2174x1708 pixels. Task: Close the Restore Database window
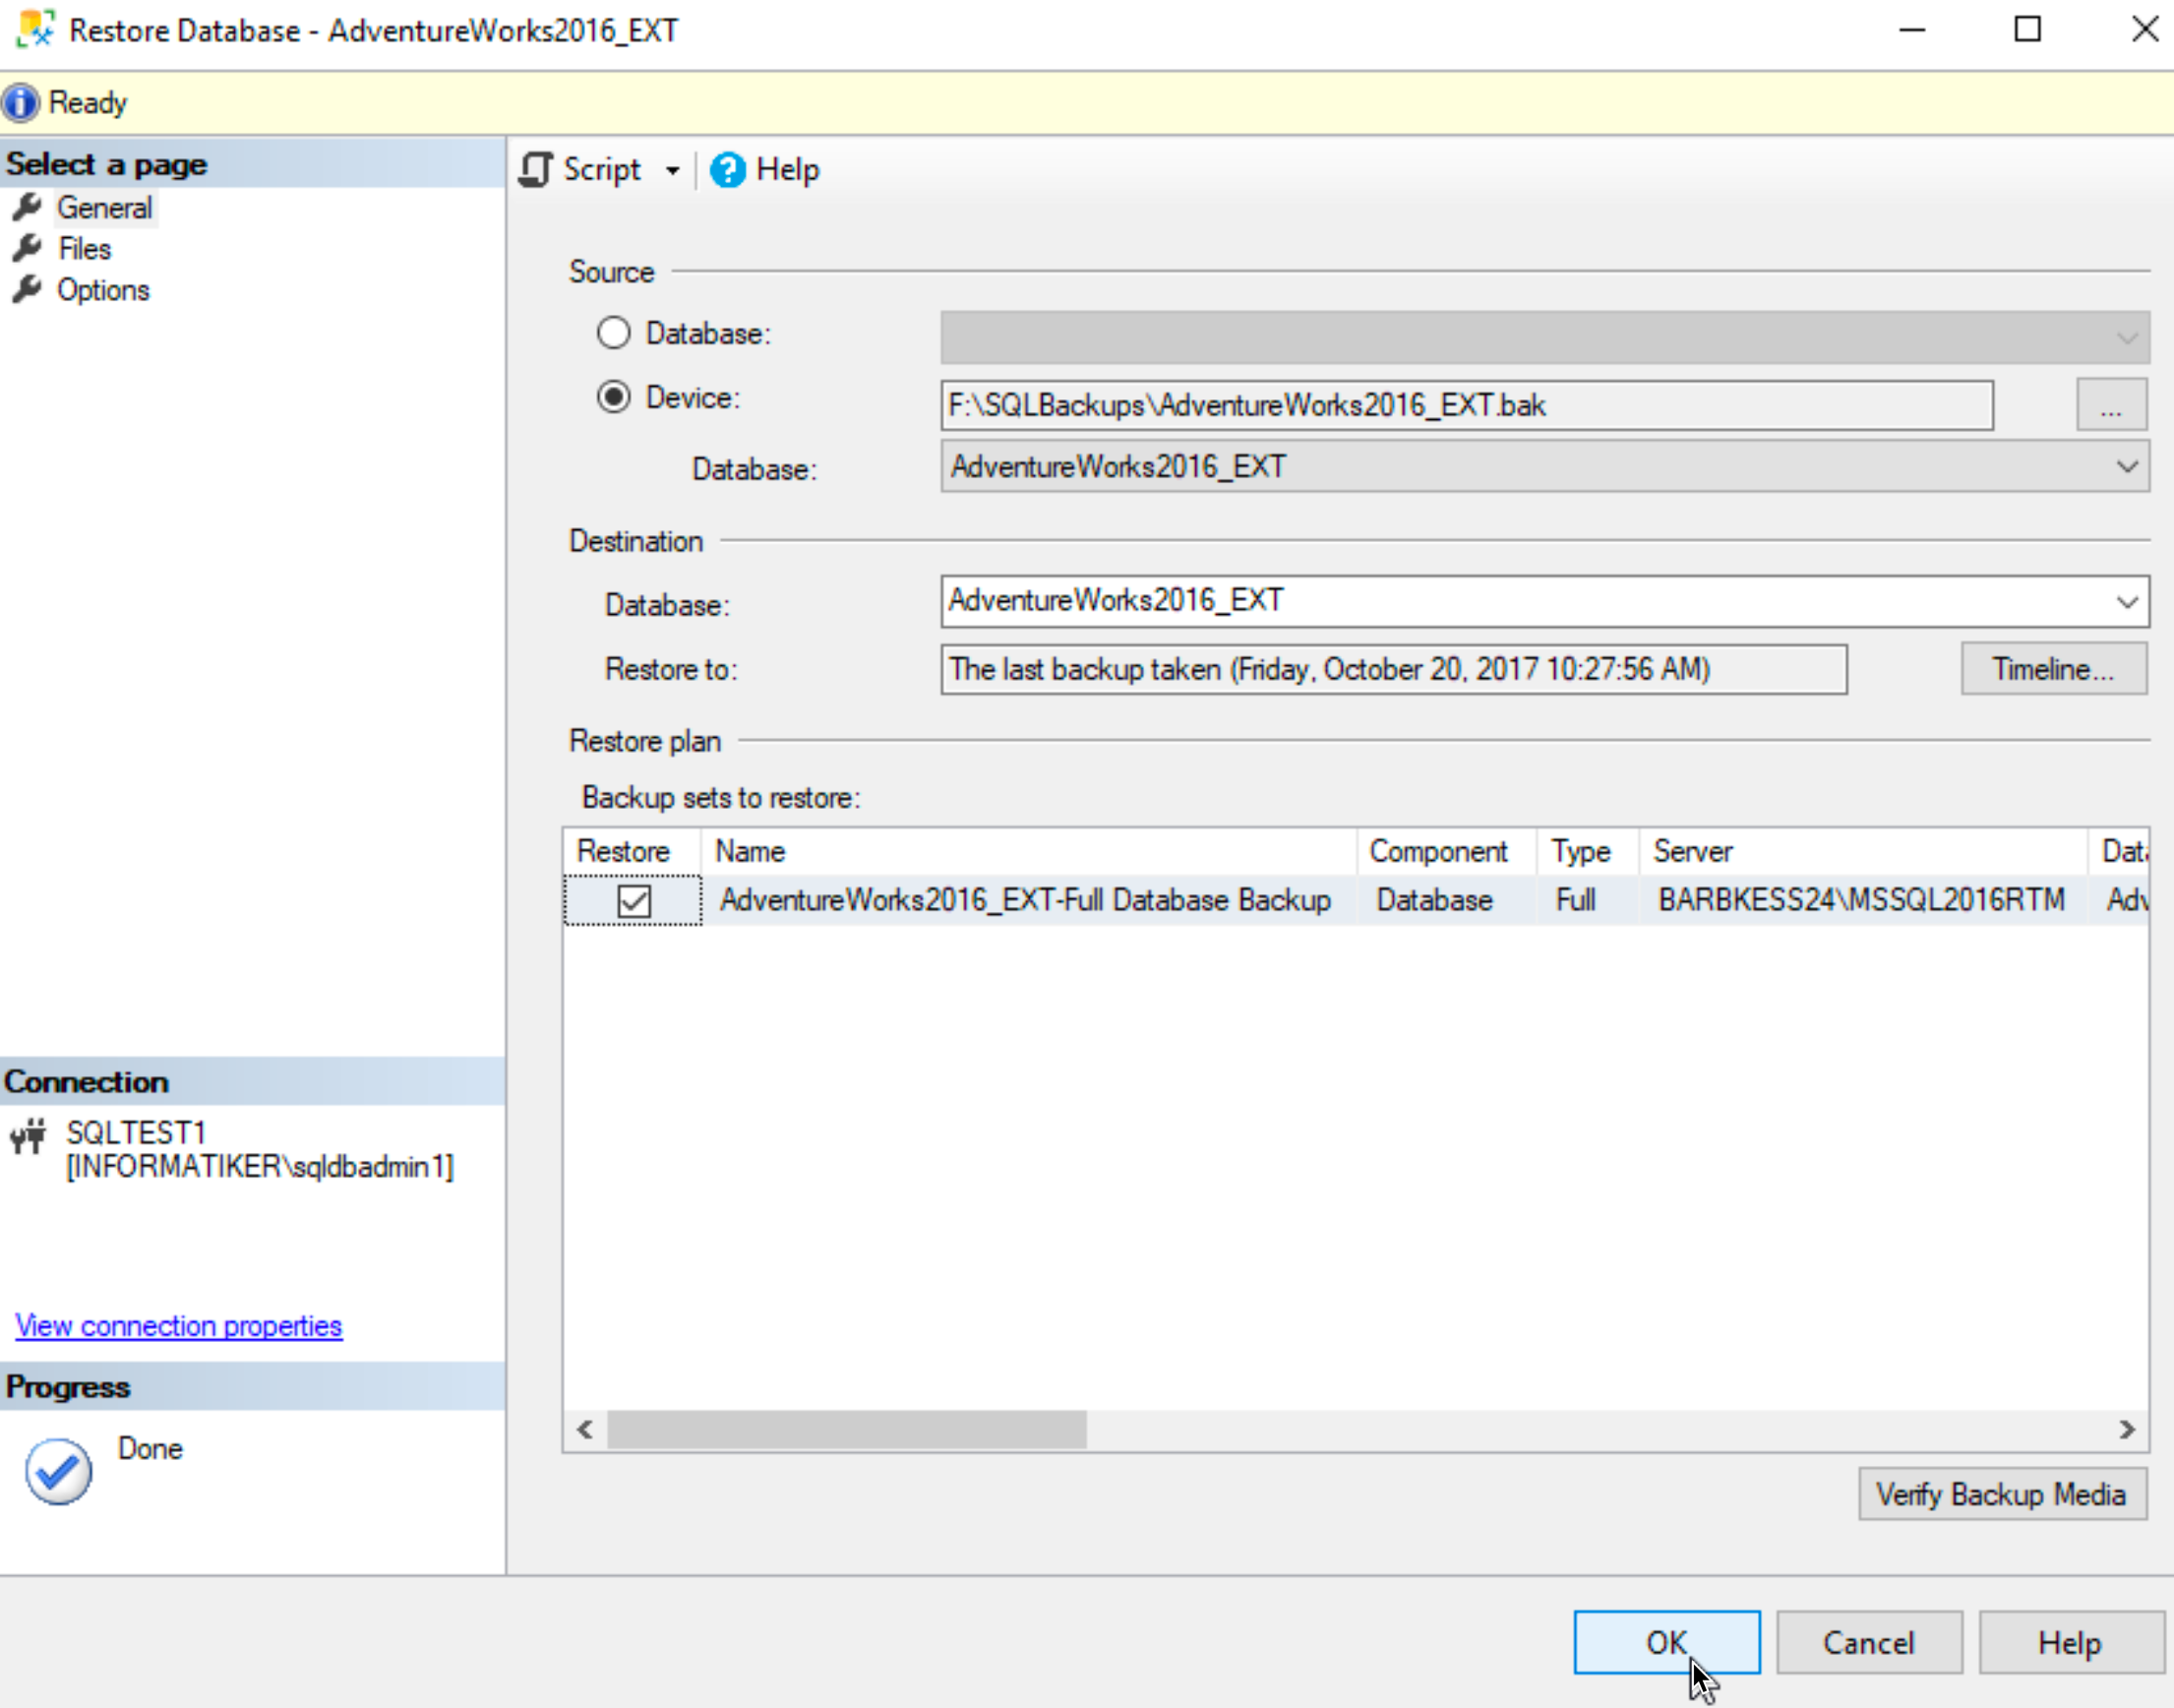[x=2144, y=29]
